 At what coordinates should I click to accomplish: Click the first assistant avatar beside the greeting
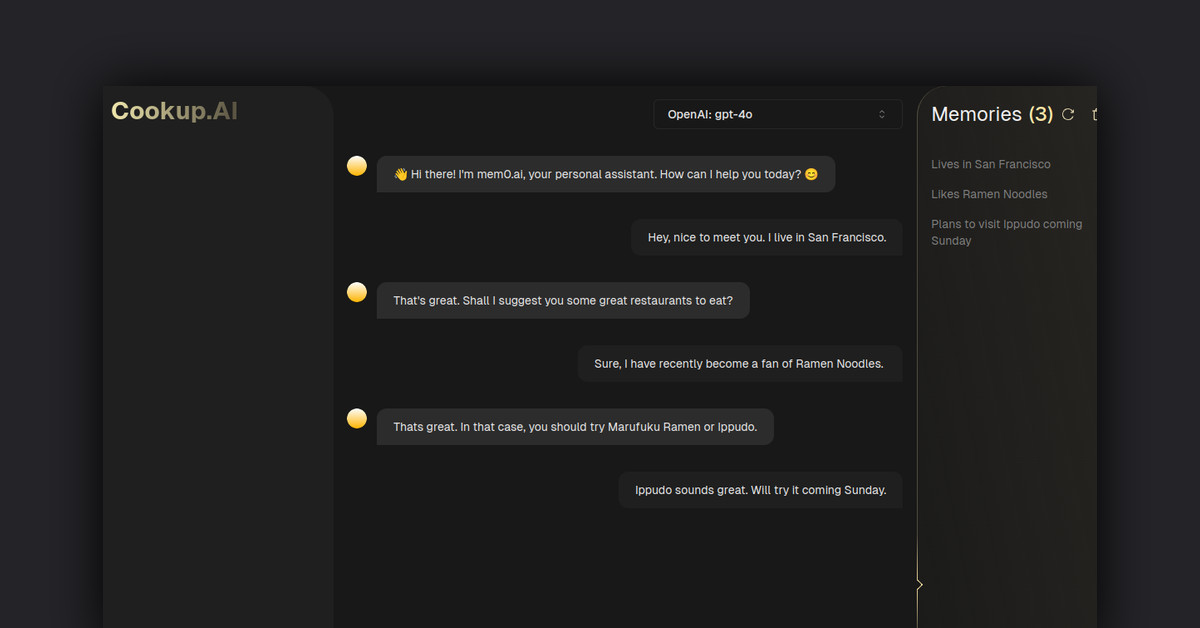click(x=357, y=166)
